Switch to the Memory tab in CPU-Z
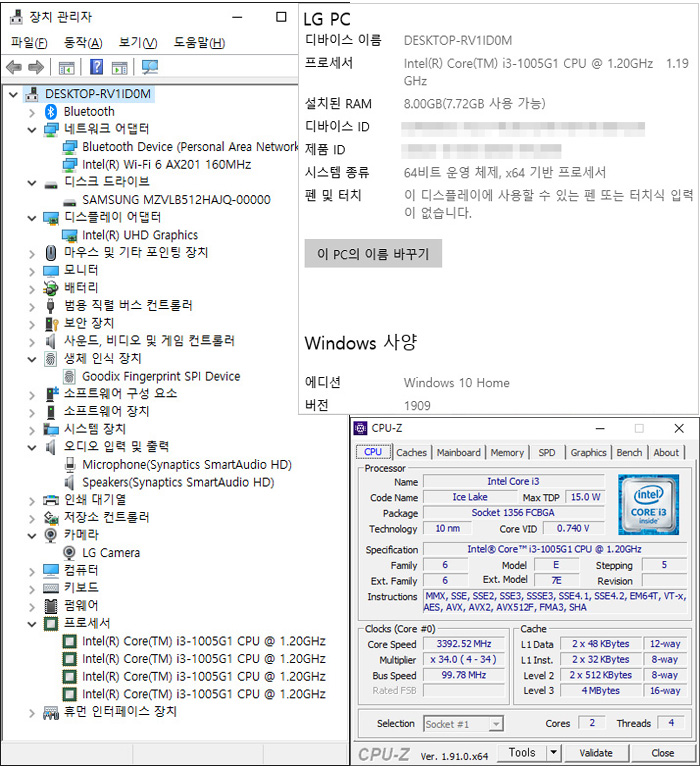This screenshot has height=768, width=700. pos(507,453)
